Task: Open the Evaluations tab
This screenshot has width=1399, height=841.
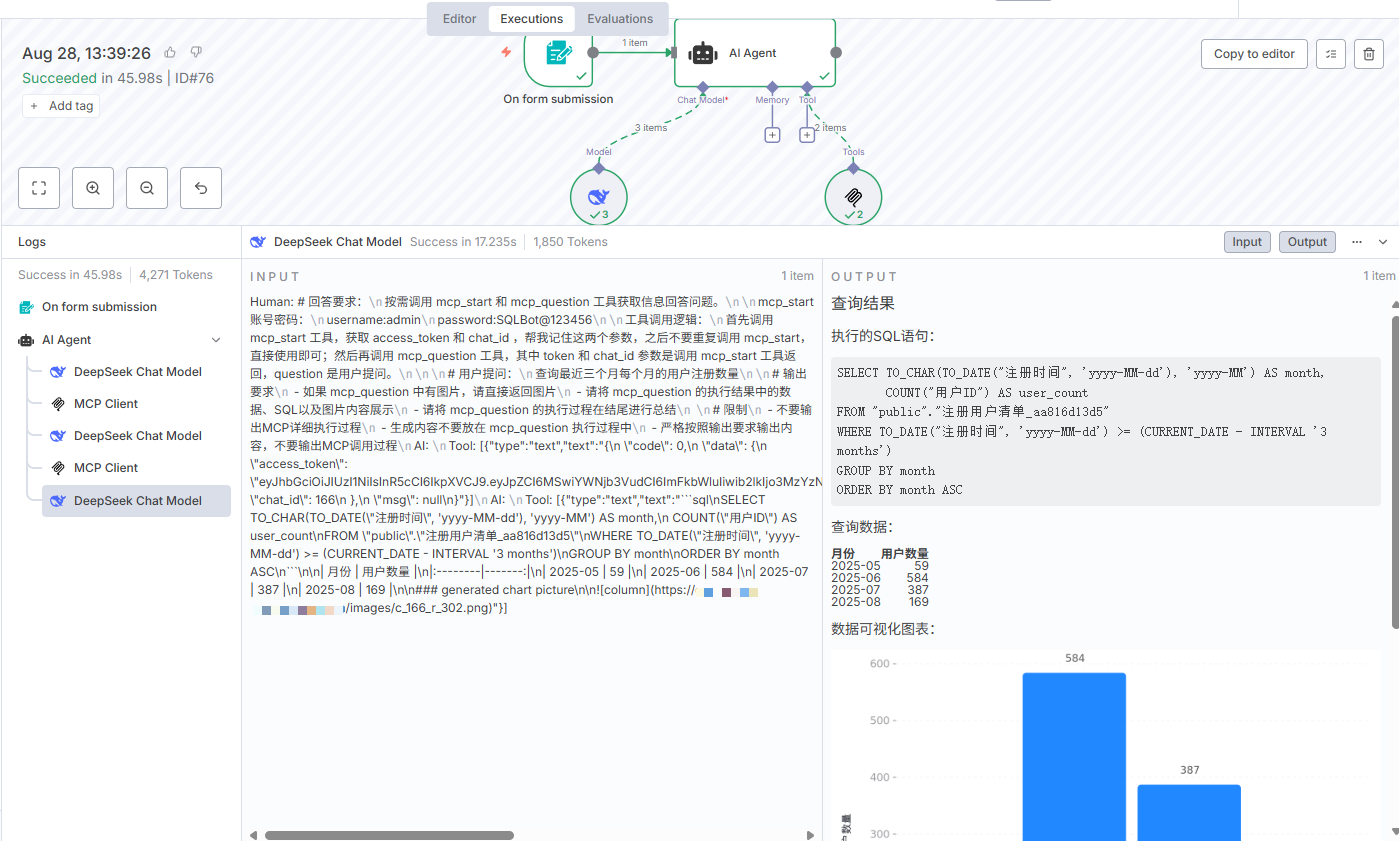Action: click(620, 19)
